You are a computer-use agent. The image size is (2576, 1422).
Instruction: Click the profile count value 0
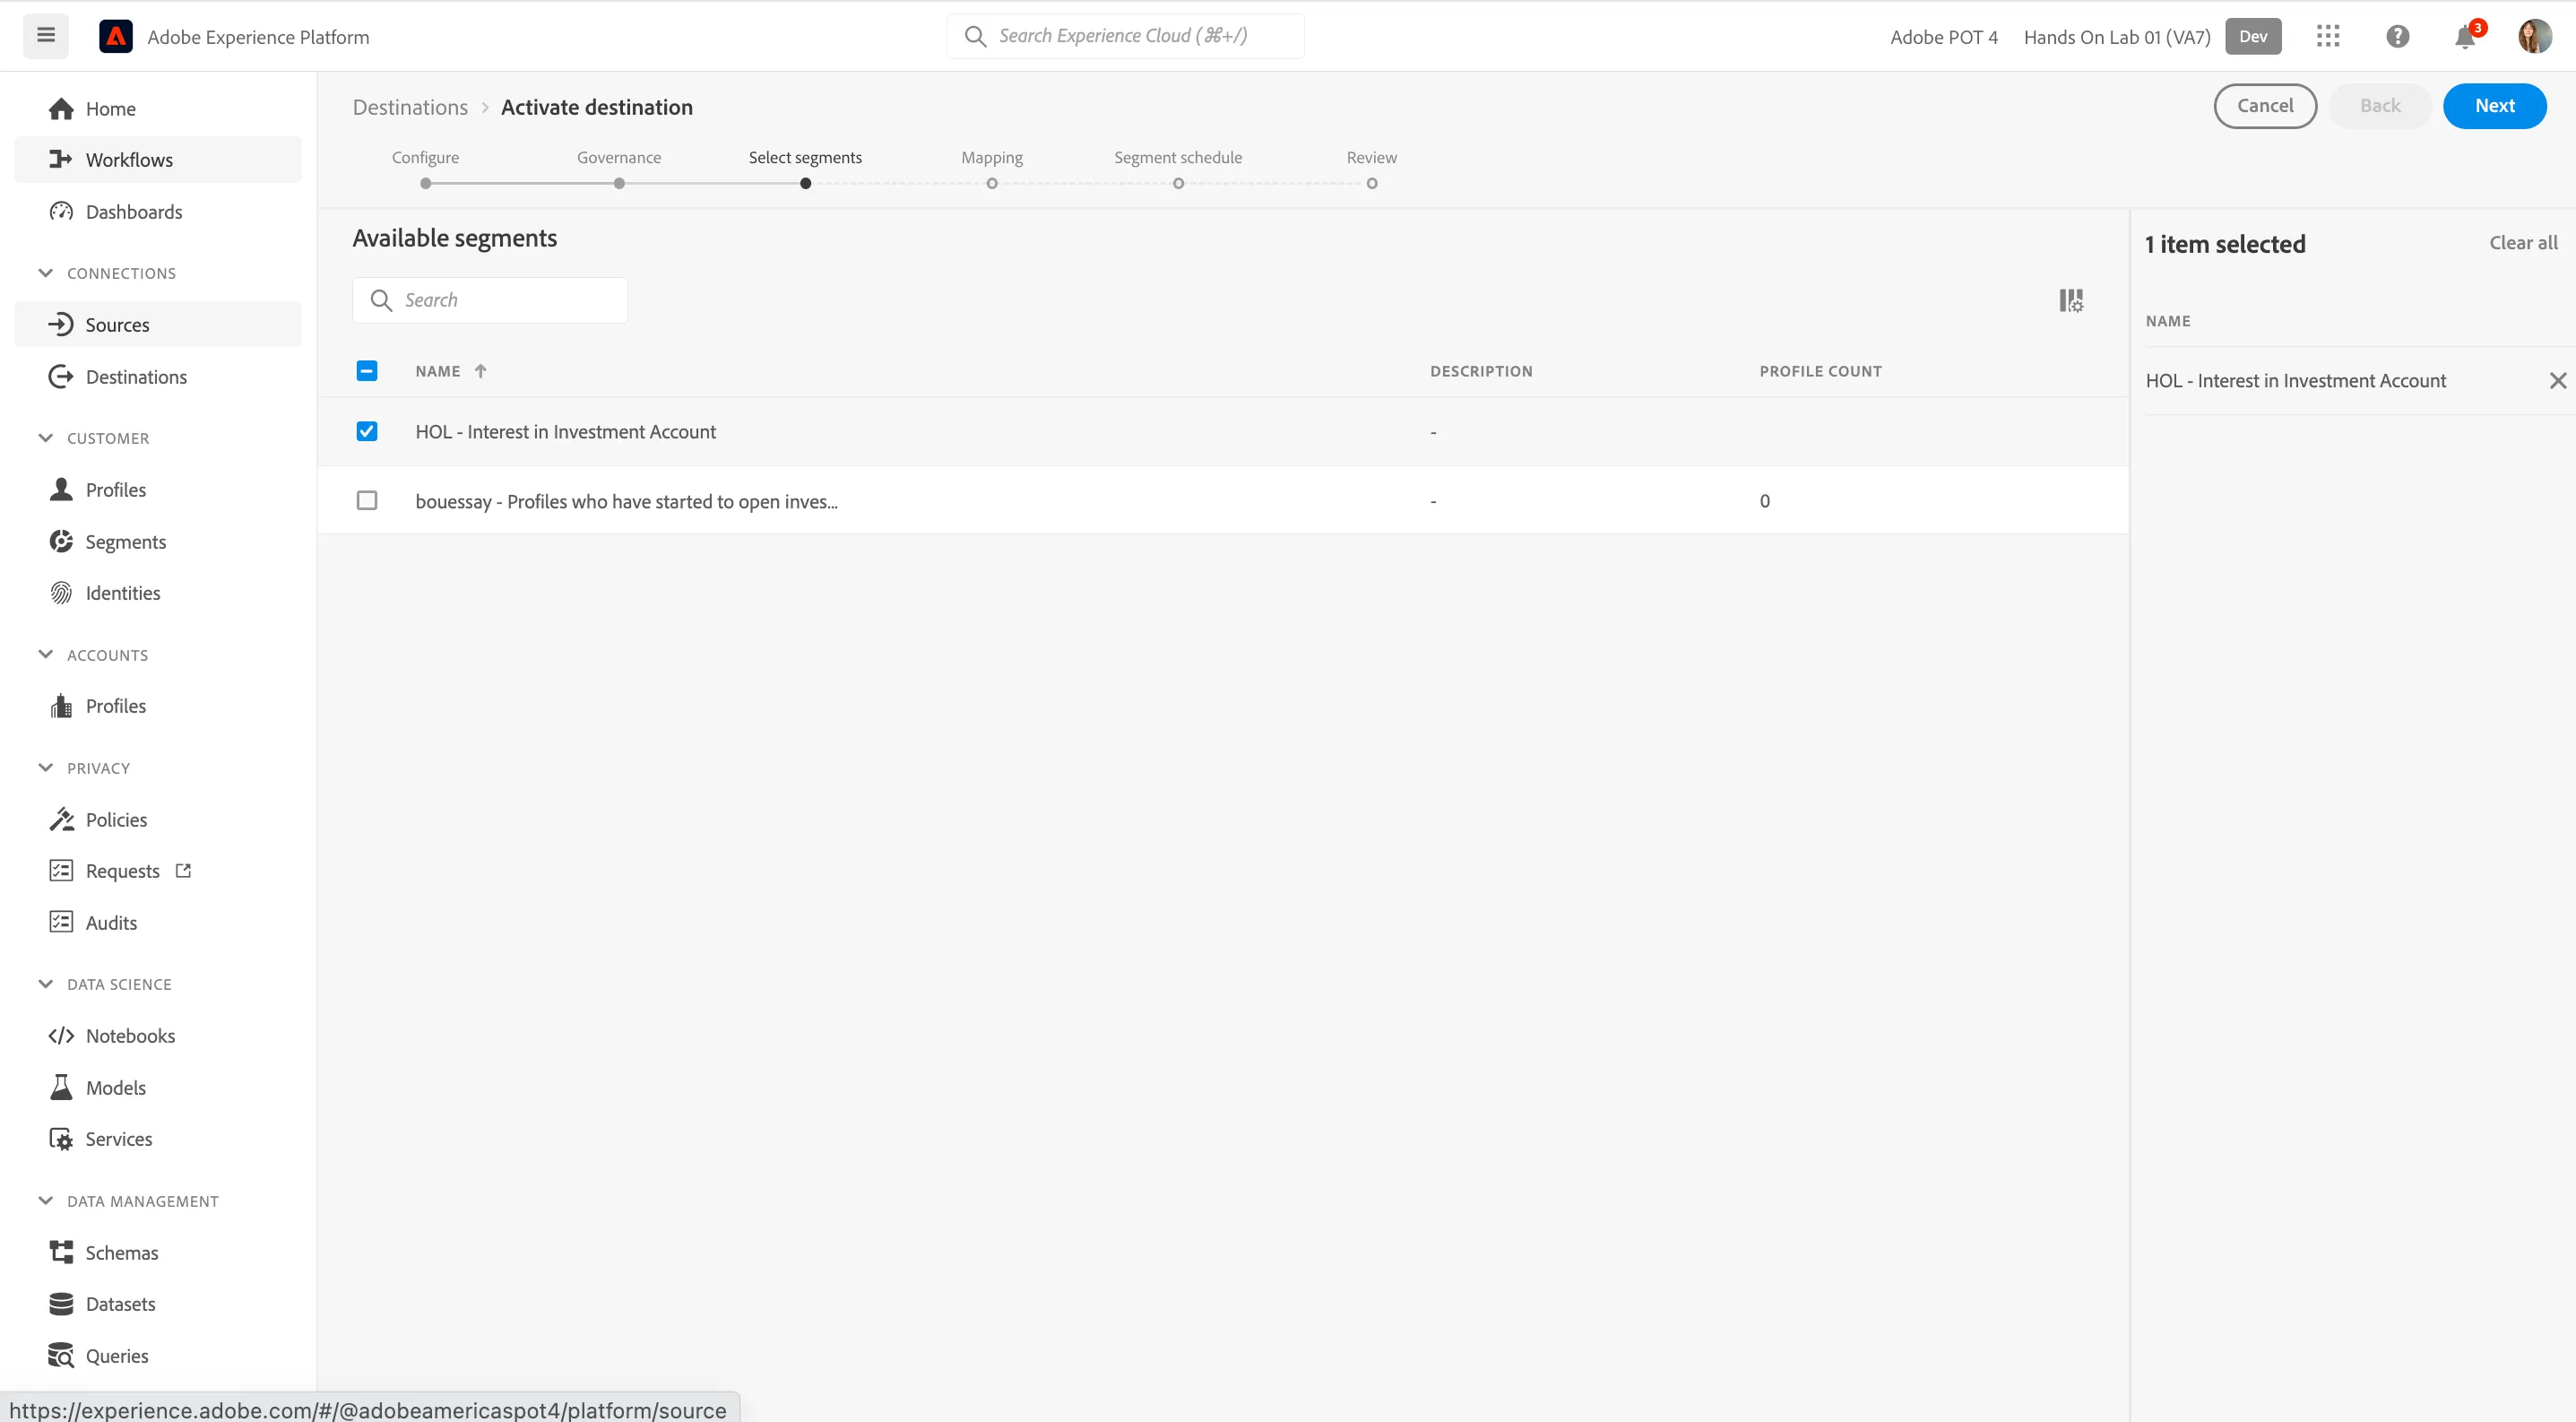[1765, 501]
